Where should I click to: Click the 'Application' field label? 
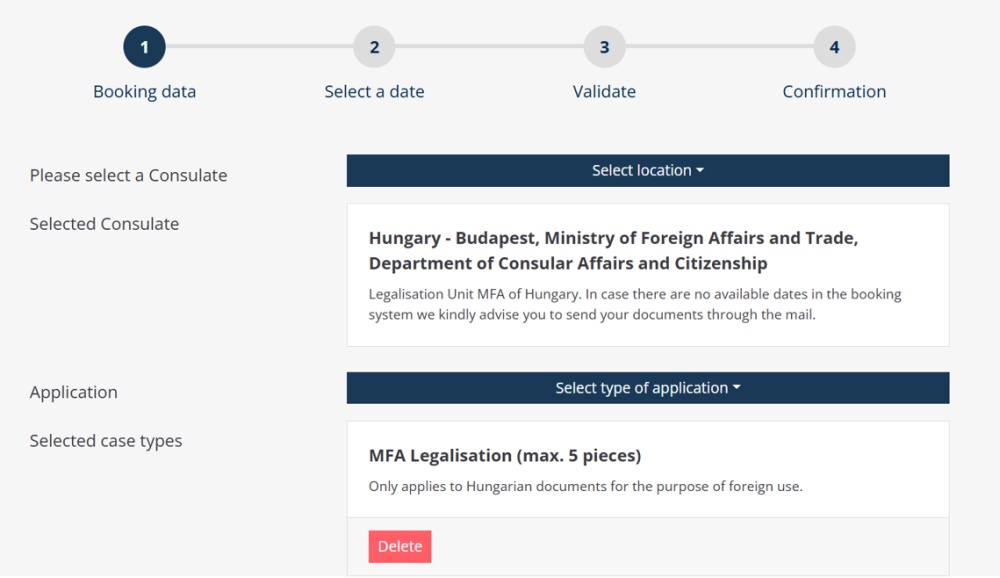pos(73,392)
